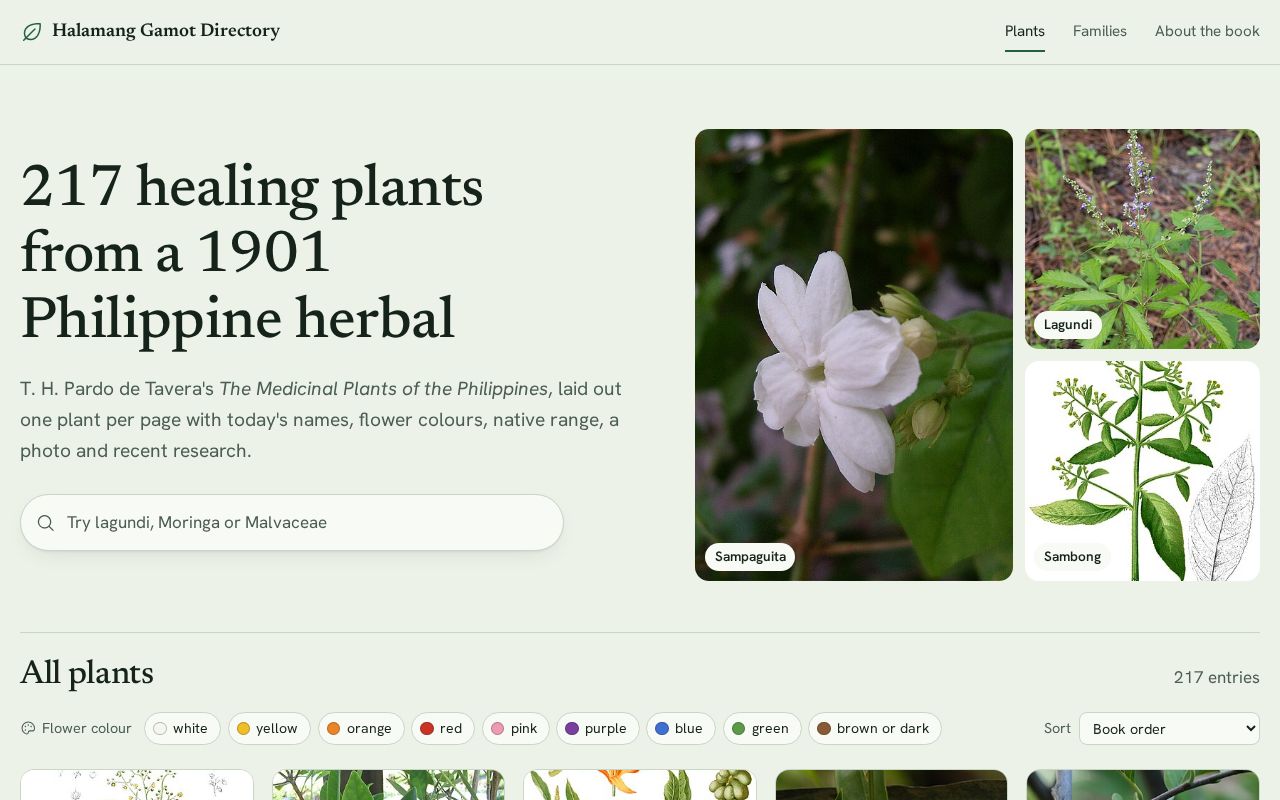This screenshot has height=800, width=1280.
Task: Go to About the book
Action: [x=1207, y=31]
